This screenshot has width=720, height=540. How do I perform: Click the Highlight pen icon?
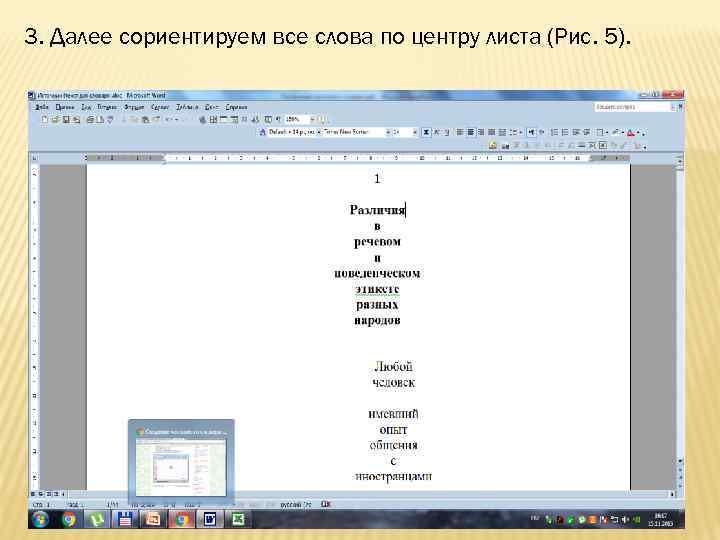coord(615,132)
